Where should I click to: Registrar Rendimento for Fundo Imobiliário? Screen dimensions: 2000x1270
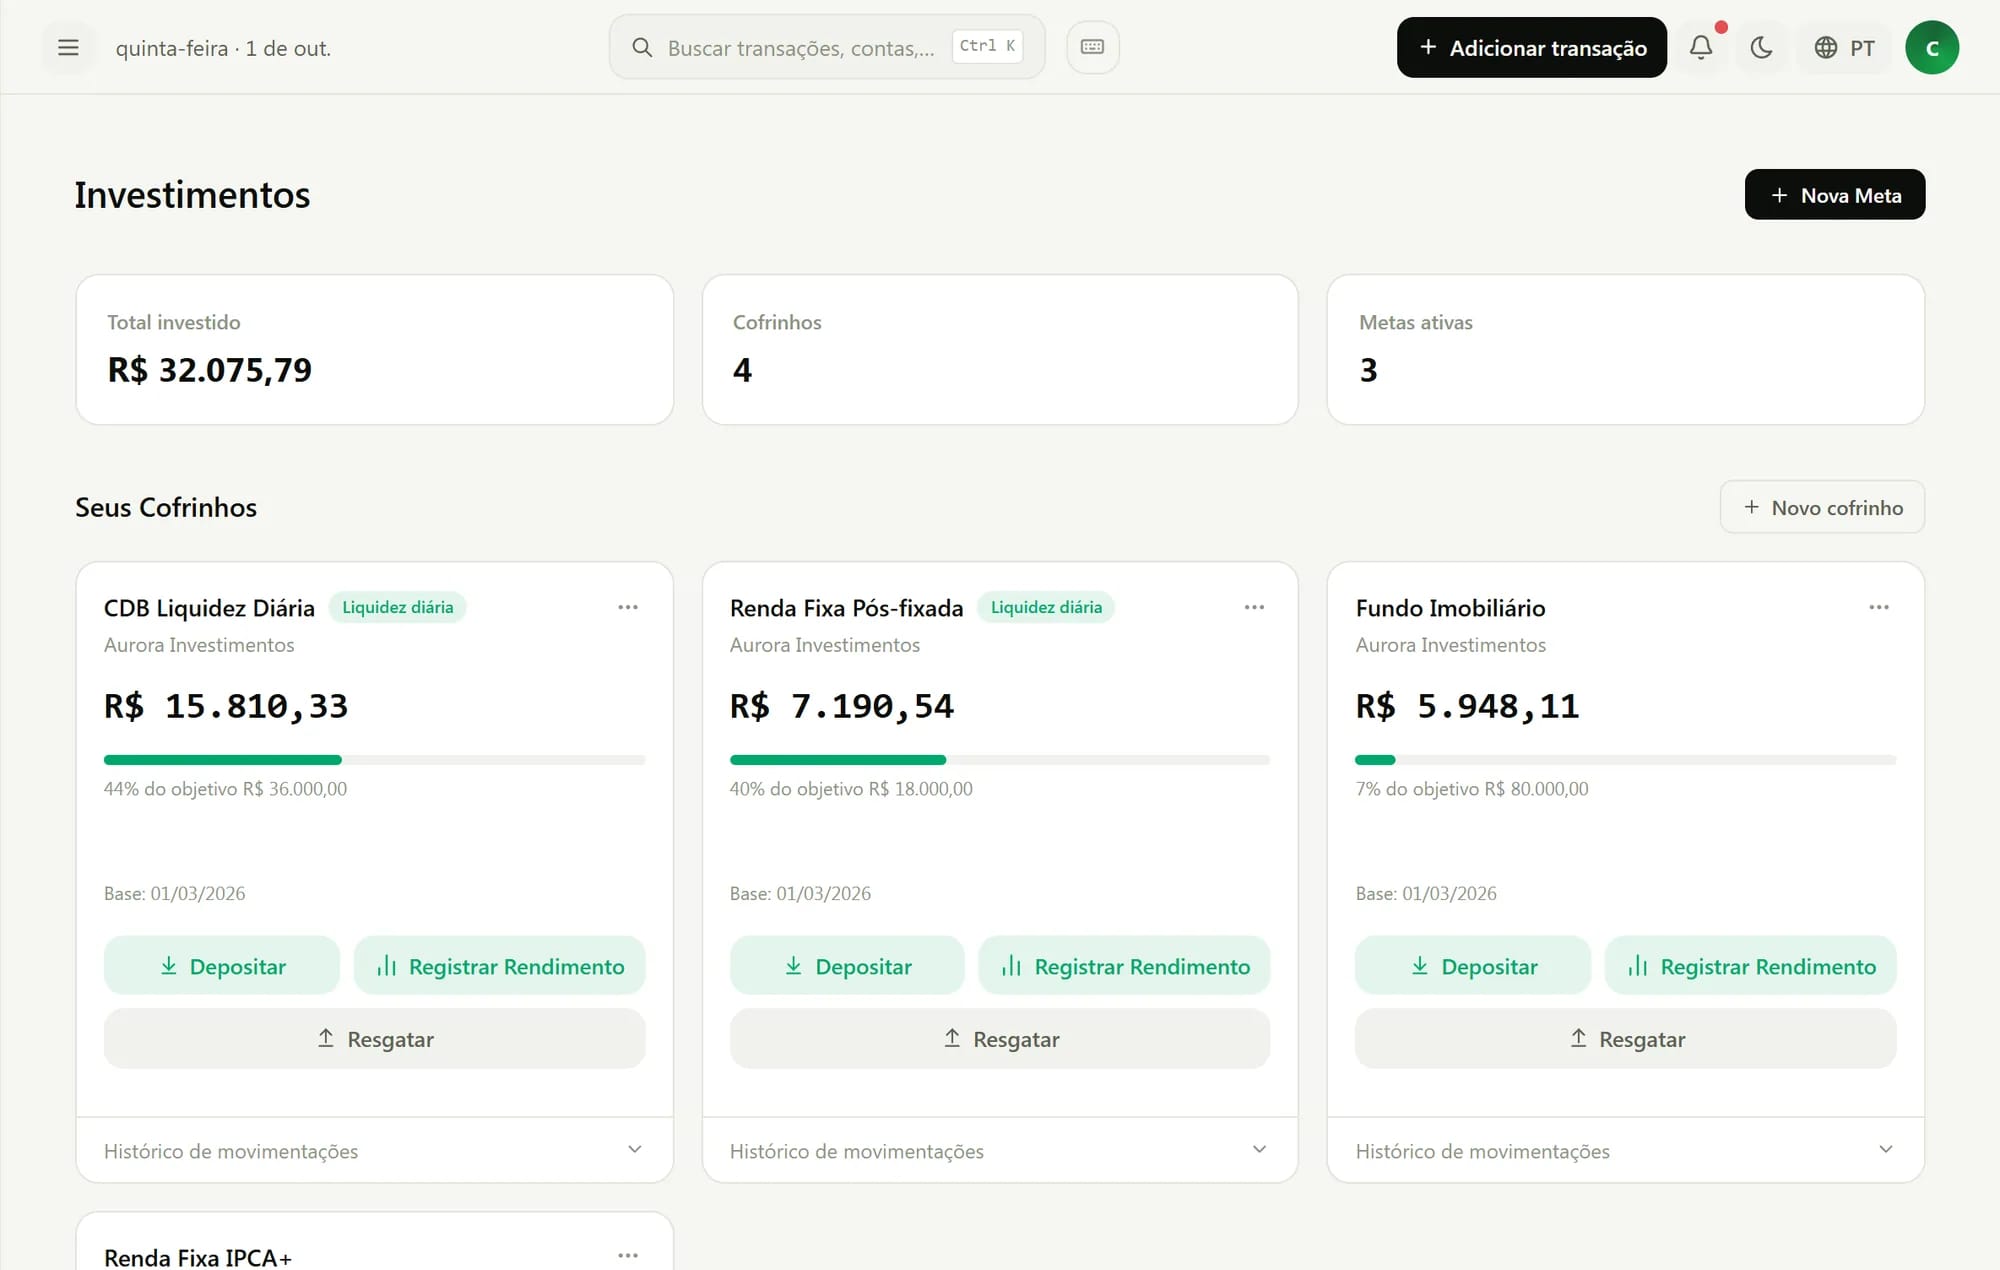[1751, 966]
